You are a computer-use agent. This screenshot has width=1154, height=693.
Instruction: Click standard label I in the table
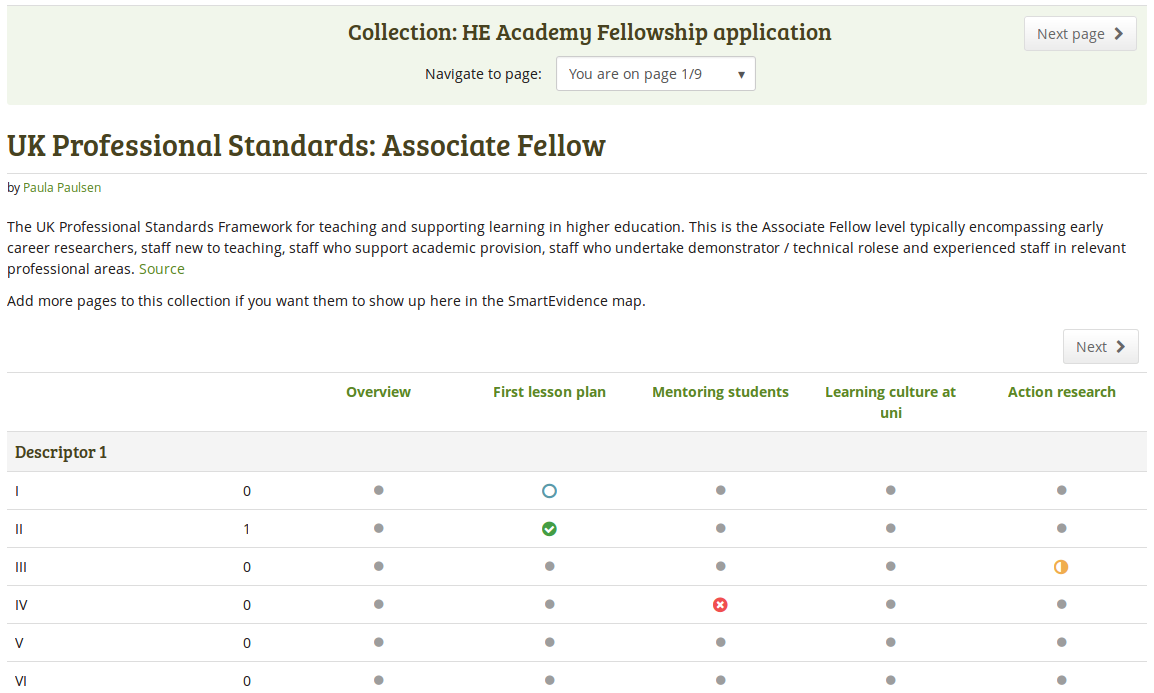[x=17, y=491]
